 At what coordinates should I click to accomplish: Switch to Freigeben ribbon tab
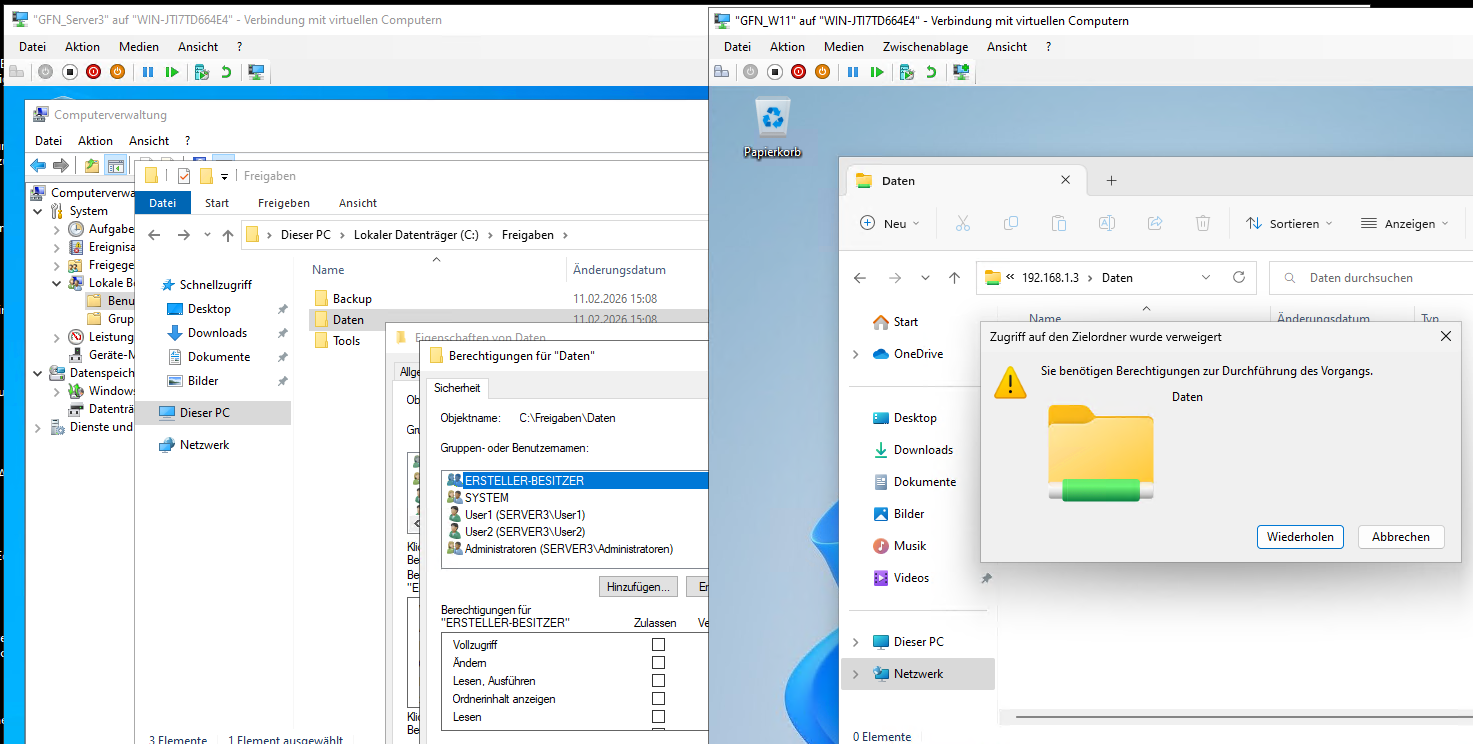(284, 203)
